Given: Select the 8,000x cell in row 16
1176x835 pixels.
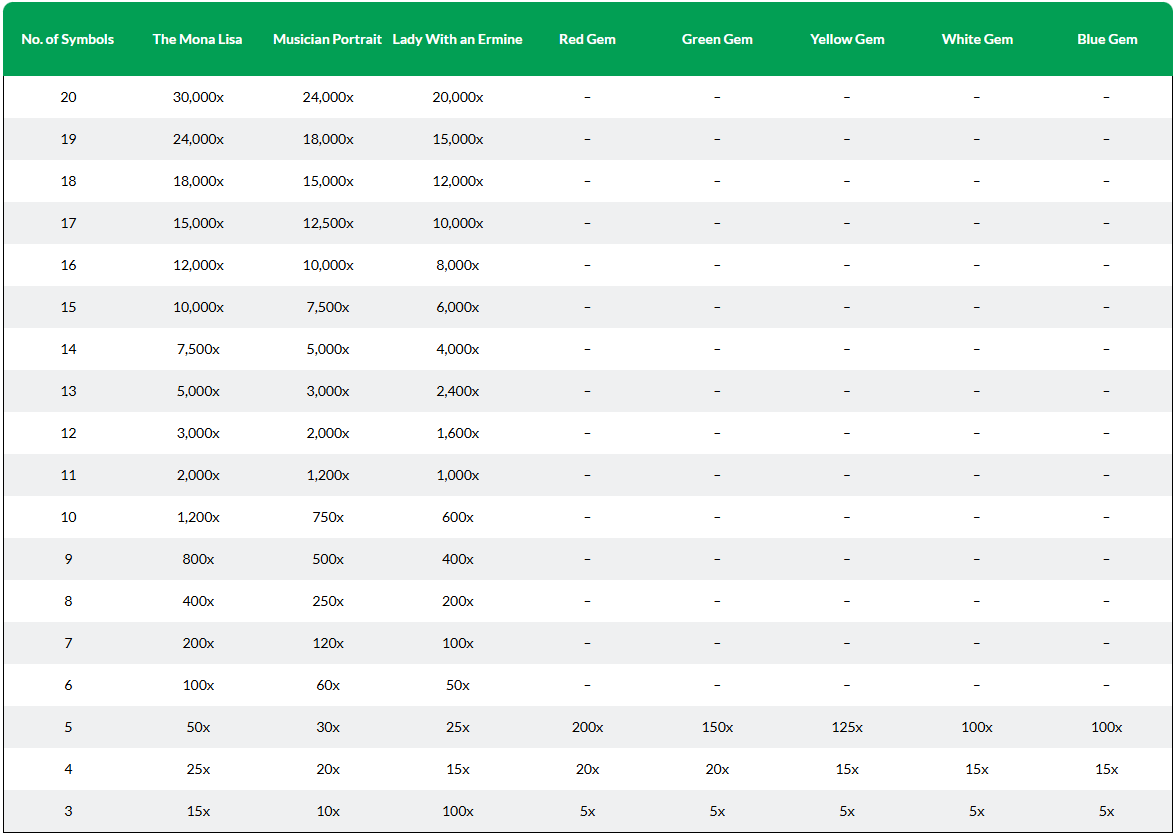Looking at the screenshot, I should click(x=458, y=266).
